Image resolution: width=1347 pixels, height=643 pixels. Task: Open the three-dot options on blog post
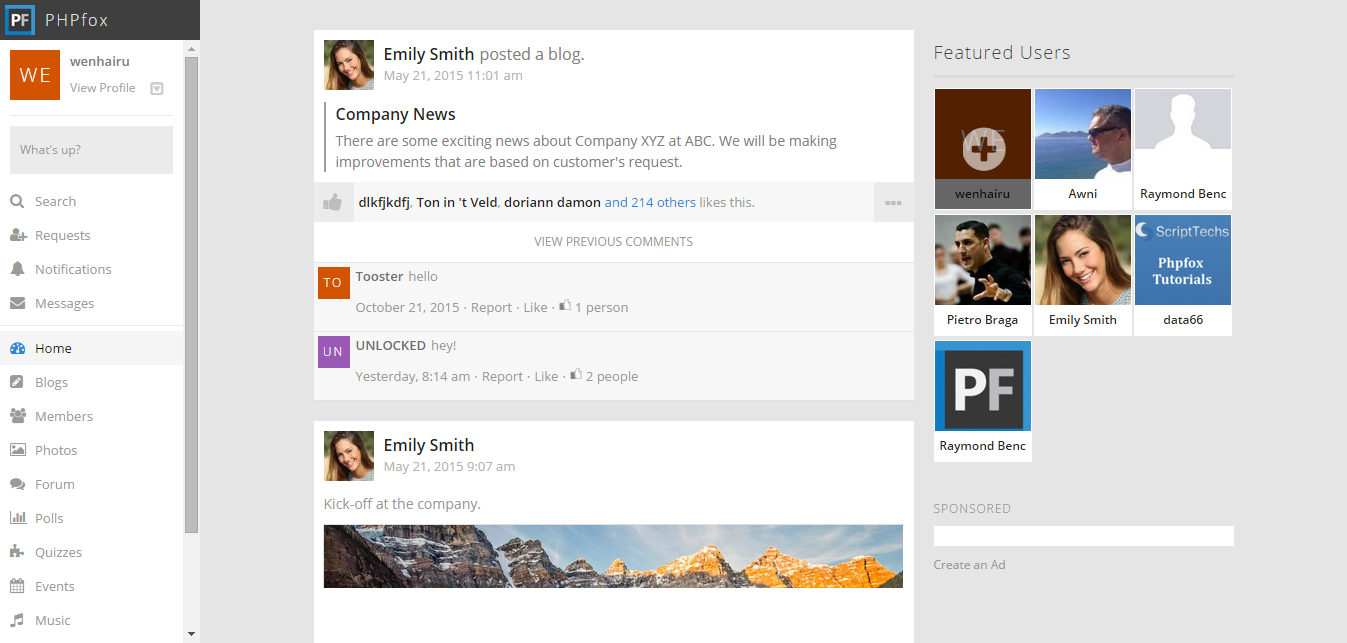tap(893, 202)
